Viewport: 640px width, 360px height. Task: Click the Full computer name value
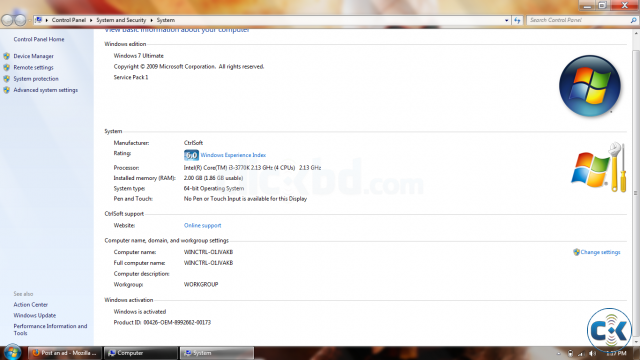click(209, 263)
